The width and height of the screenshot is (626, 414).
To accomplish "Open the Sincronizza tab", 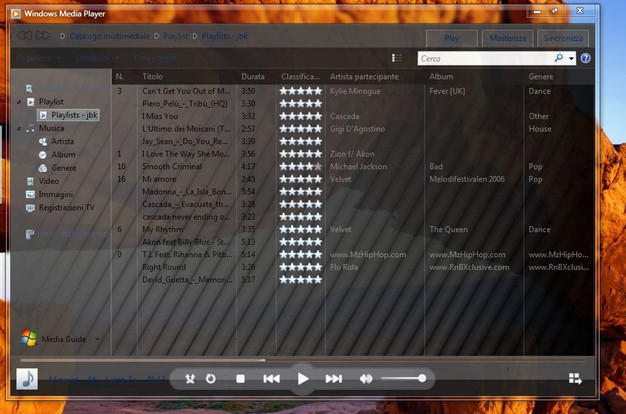I will 563,38.
